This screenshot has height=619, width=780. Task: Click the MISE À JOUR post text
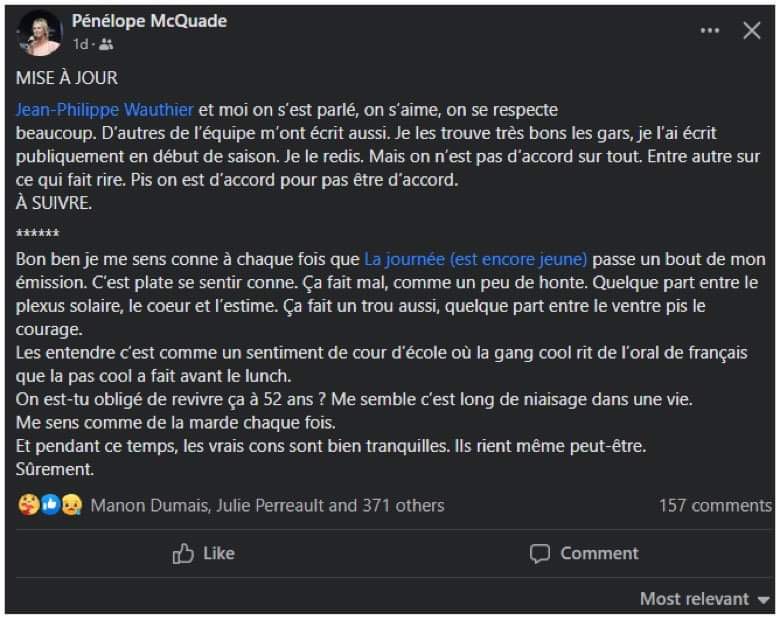pos(67,78)
